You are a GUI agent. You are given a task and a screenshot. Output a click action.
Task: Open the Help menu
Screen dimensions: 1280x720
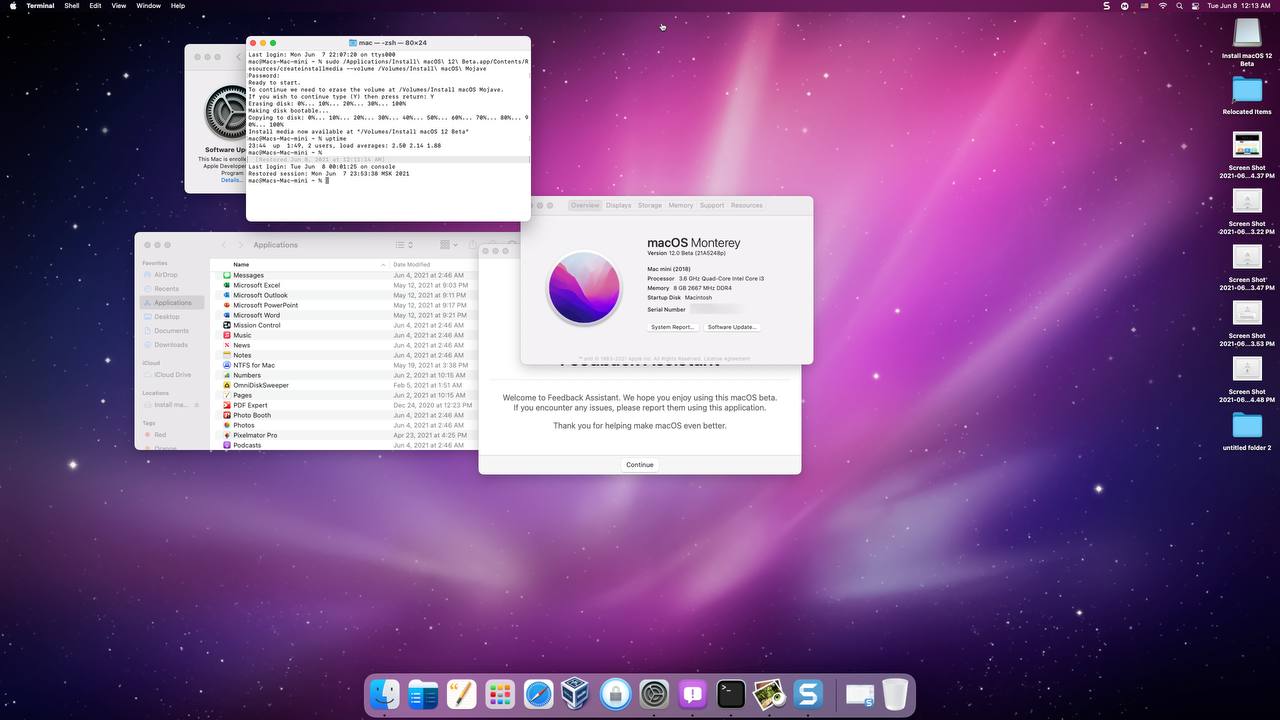pyautogui.click(x=178, y=6)
